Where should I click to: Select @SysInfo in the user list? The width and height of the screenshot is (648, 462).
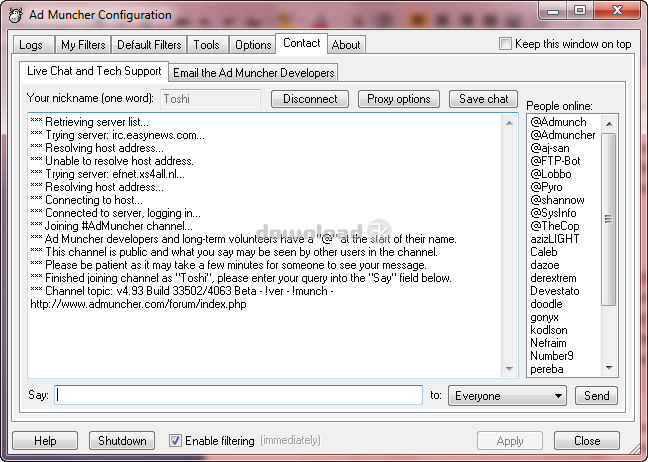pyautogui.click(x=553, y=213)
